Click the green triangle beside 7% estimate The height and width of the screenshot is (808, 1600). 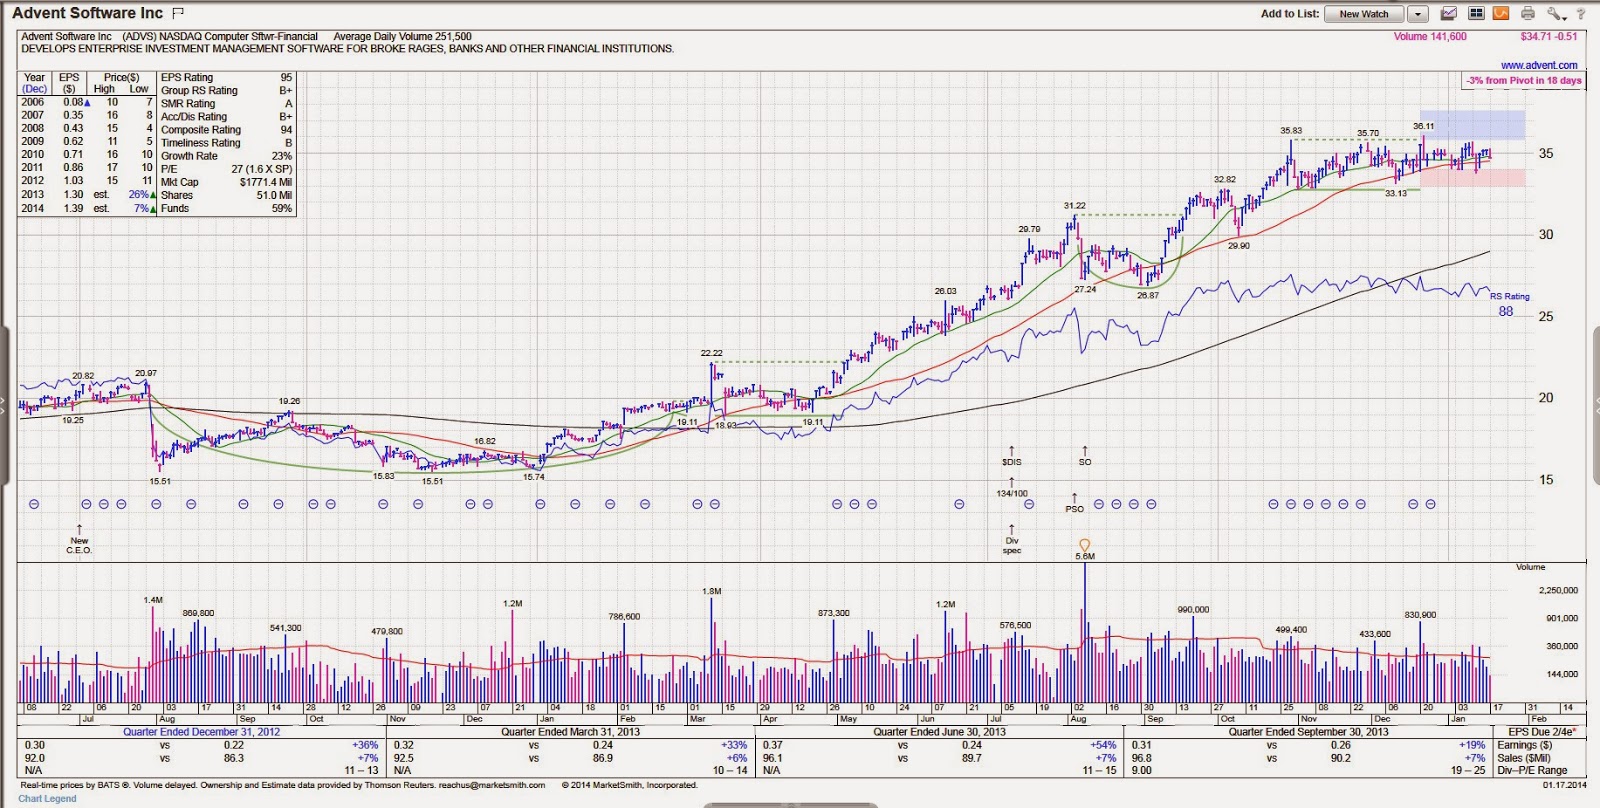point(153,208)
